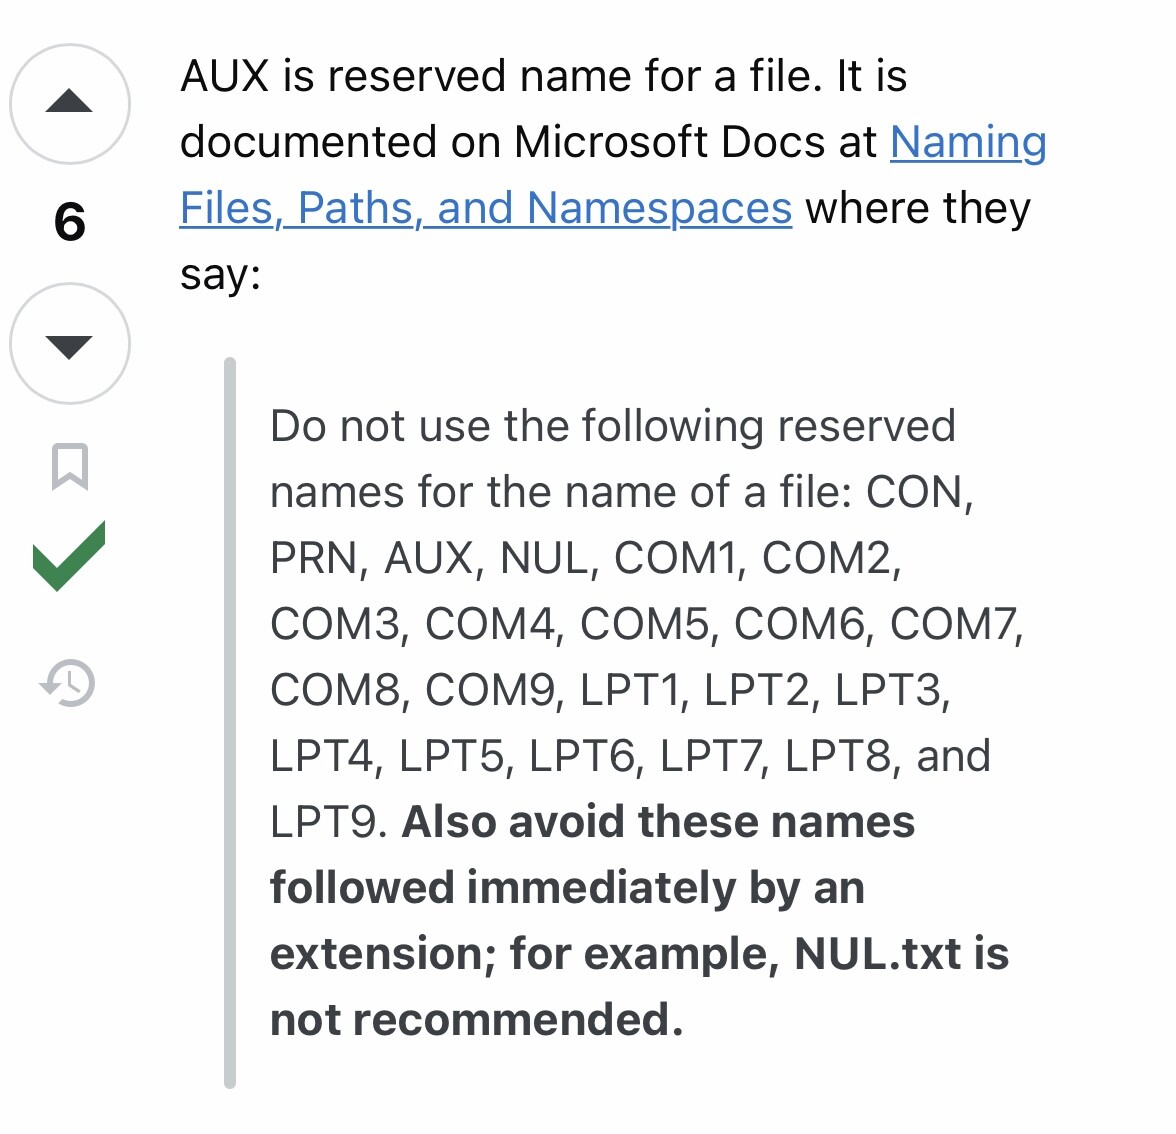This screenshot has width=1176, height=1134.
Task: Open the "Files, Paths, and Namespaces" link
Action: click(x=486, y=208)
